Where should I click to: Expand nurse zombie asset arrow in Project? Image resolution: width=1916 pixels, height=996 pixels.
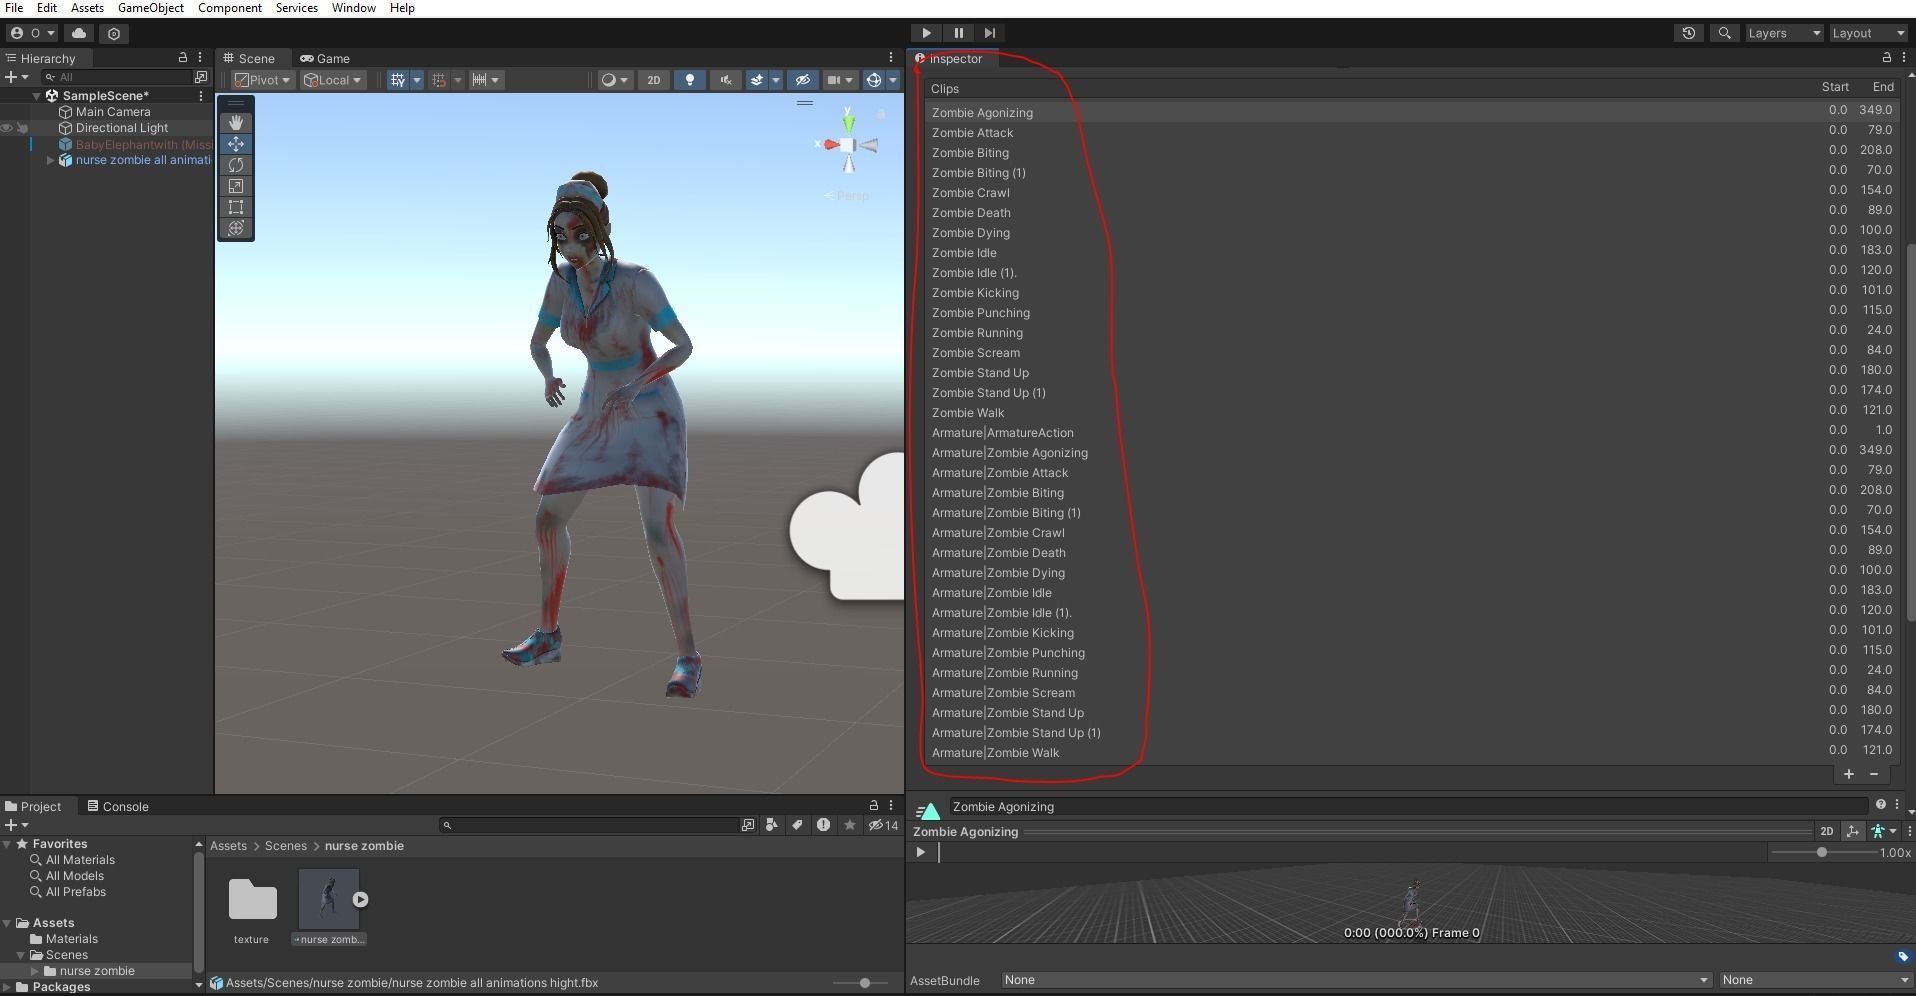coord(360,900)
